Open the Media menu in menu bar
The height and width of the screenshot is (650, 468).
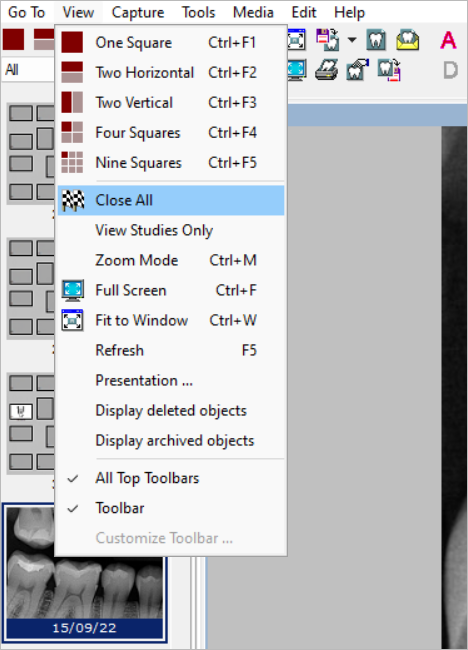(x=253, y=12)
